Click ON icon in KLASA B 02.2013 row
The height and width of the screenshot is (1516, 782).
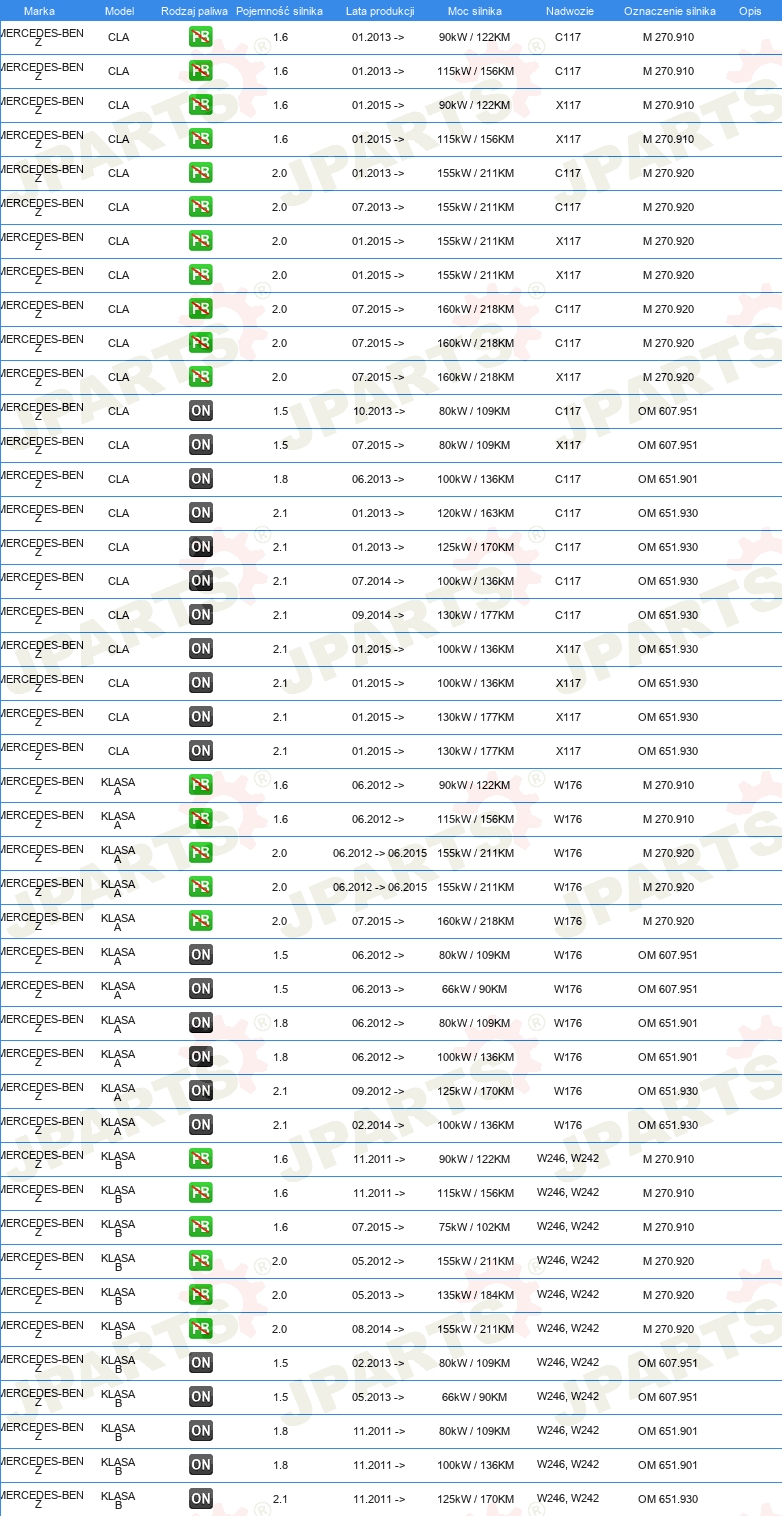coord(201,1363)
